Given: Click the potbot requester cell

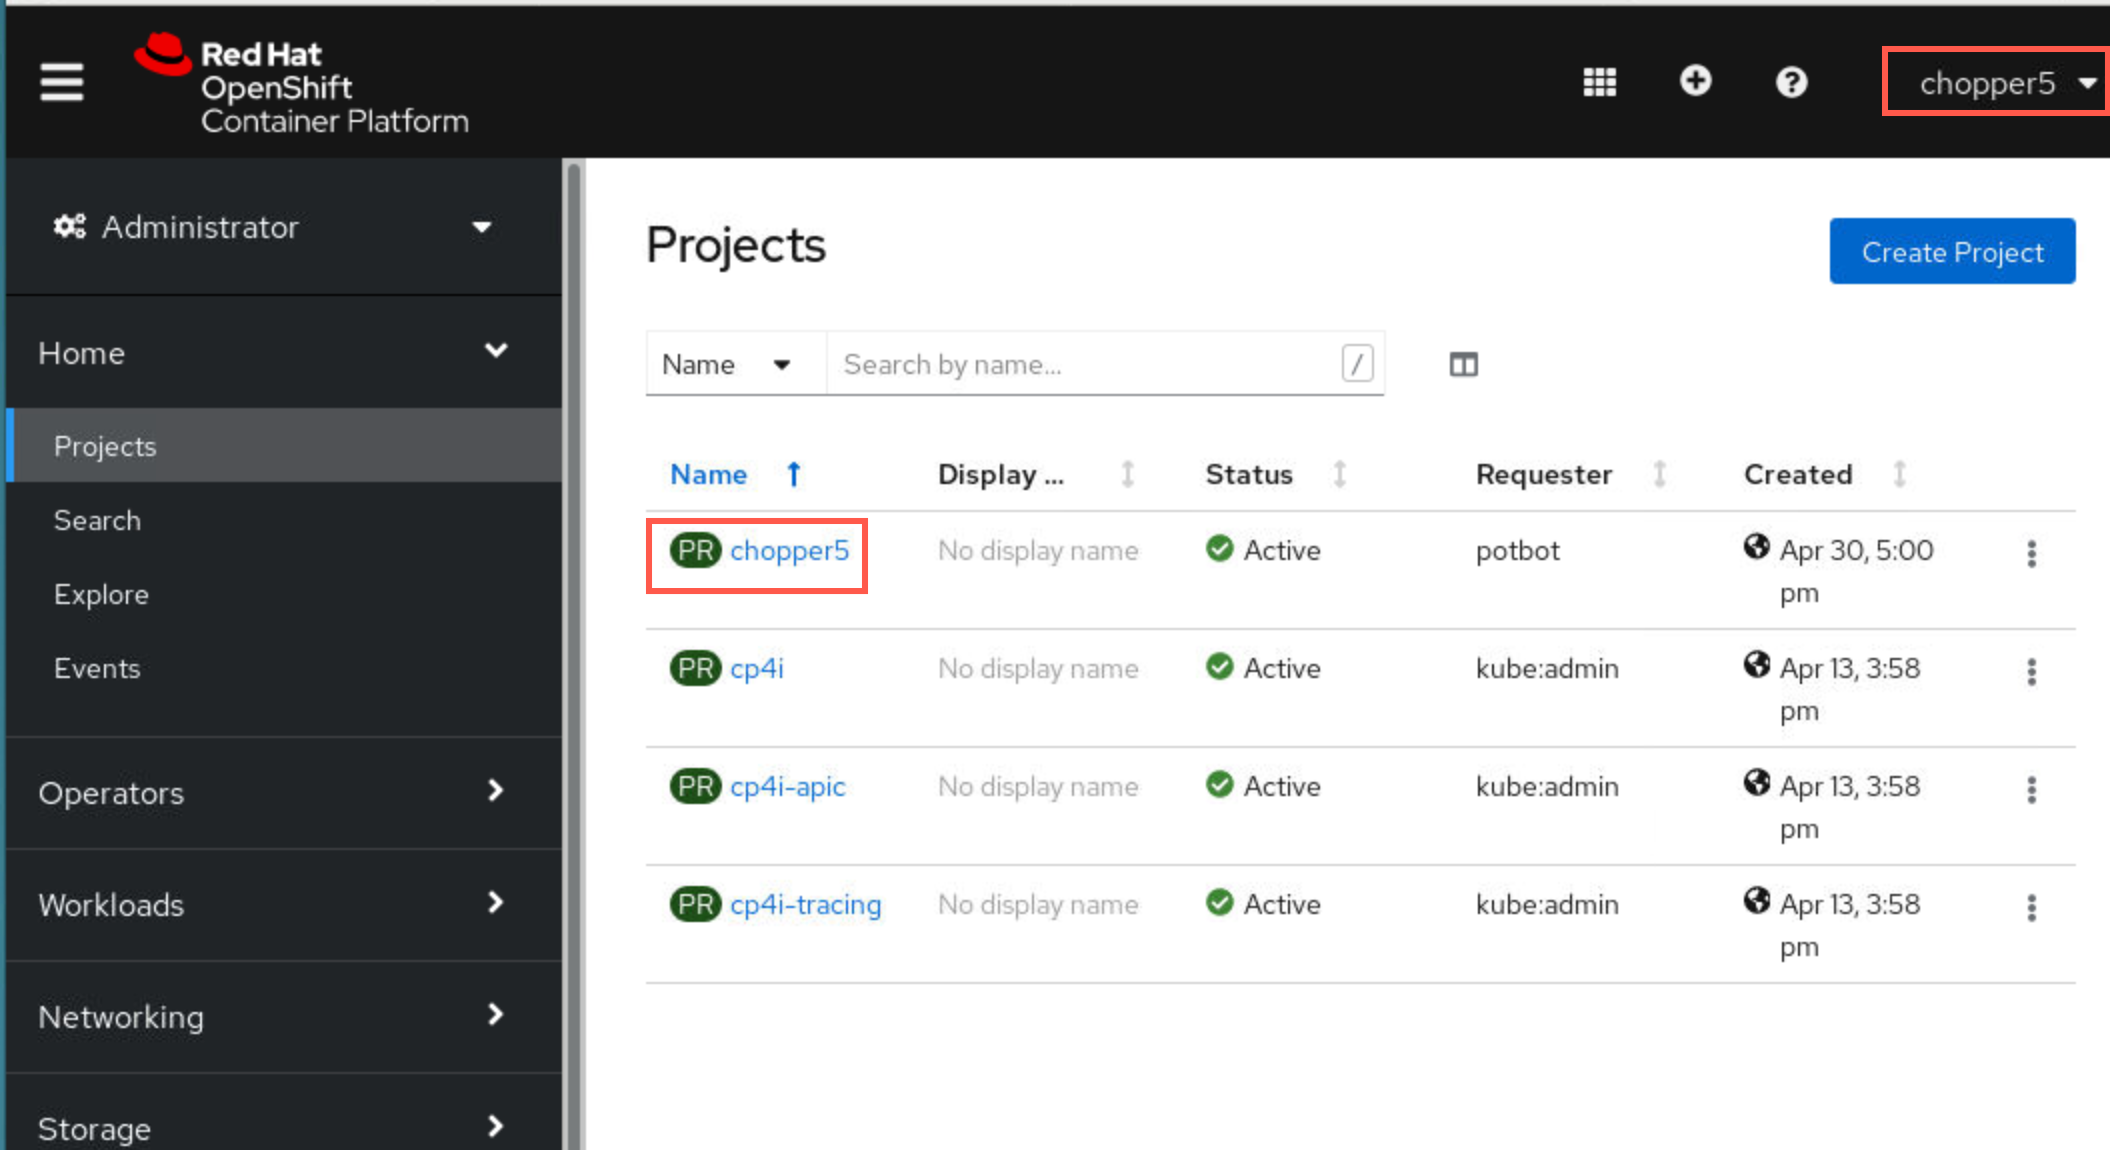Looking at the screenshot, I should (1517, 550).
